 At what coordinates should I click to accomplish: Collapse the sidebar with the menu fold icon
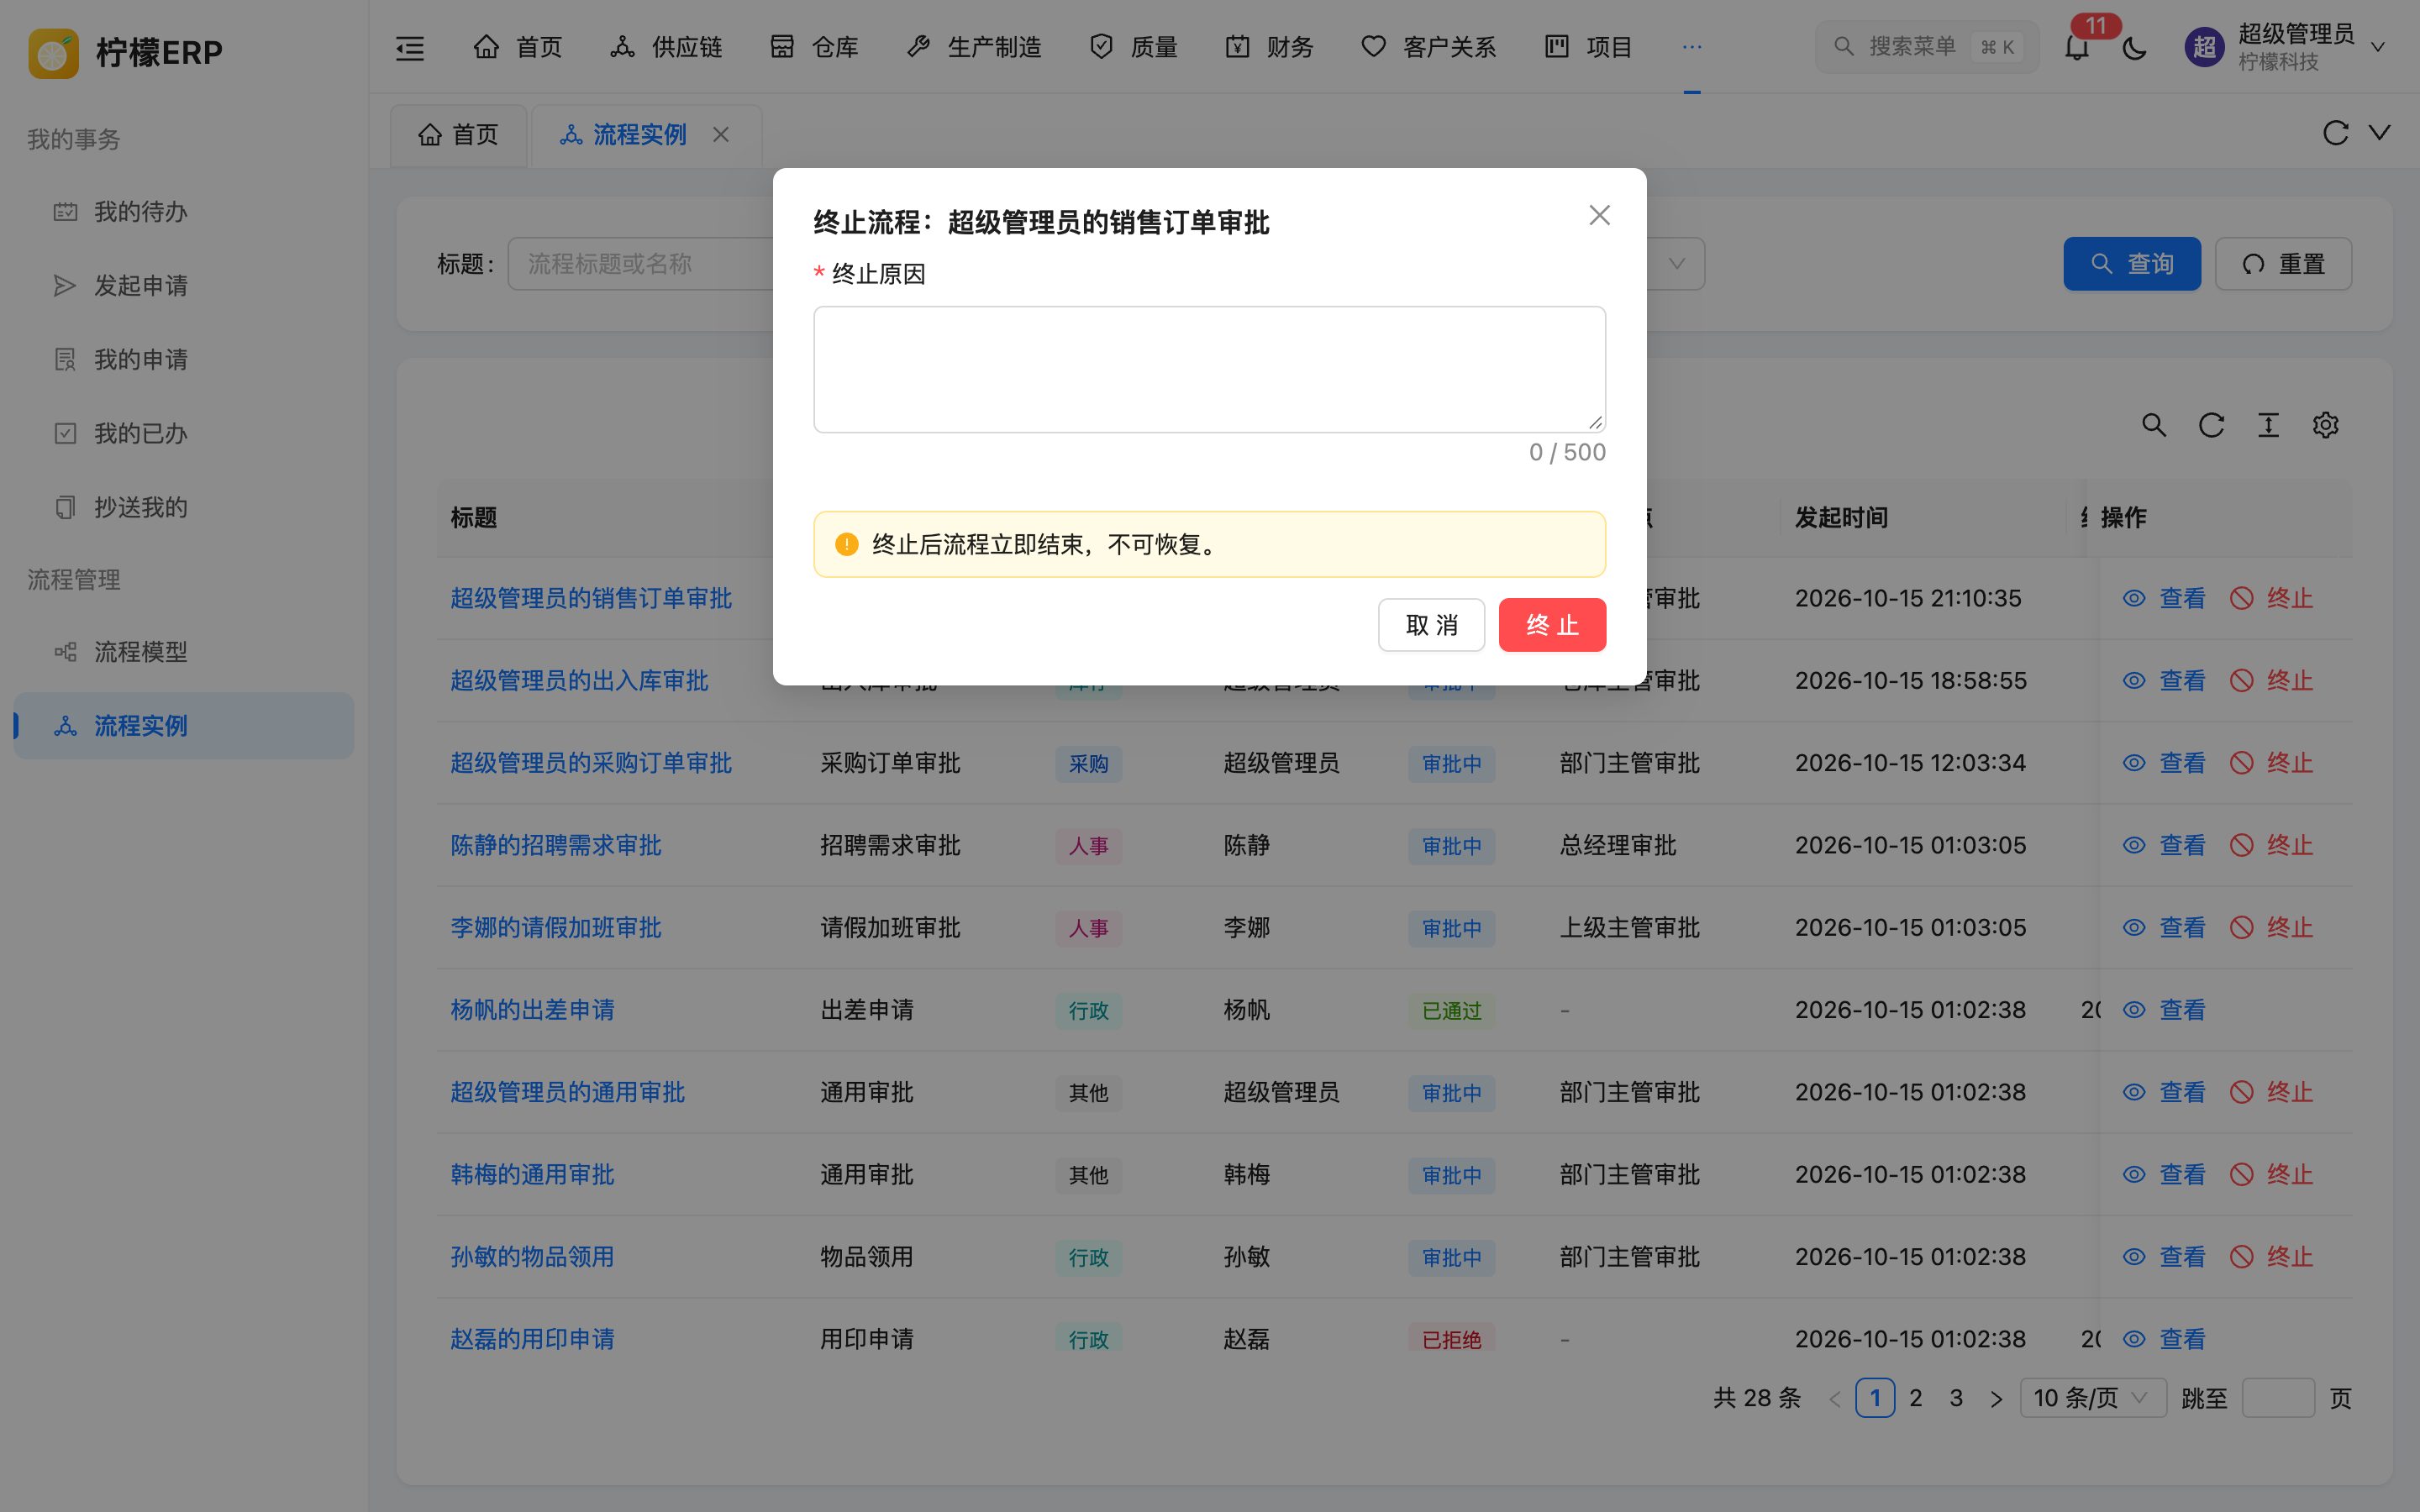click(410, 47)
